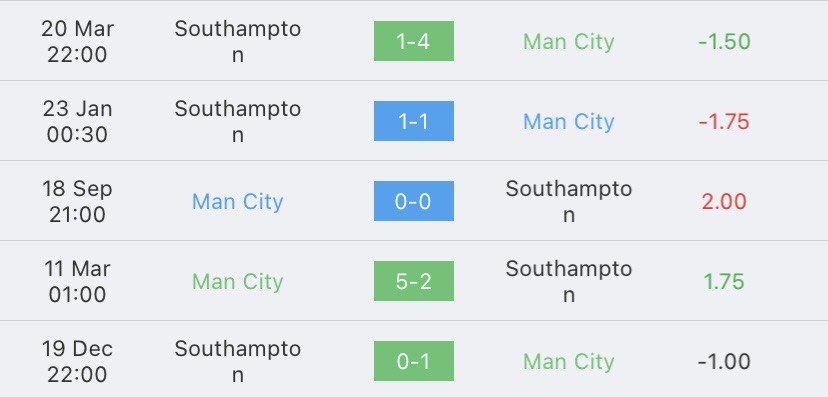The width and height of the screenshot is (828, 397).
Task: Open Southampton in 11 Mar match
Action: click(x=569, y=281)
